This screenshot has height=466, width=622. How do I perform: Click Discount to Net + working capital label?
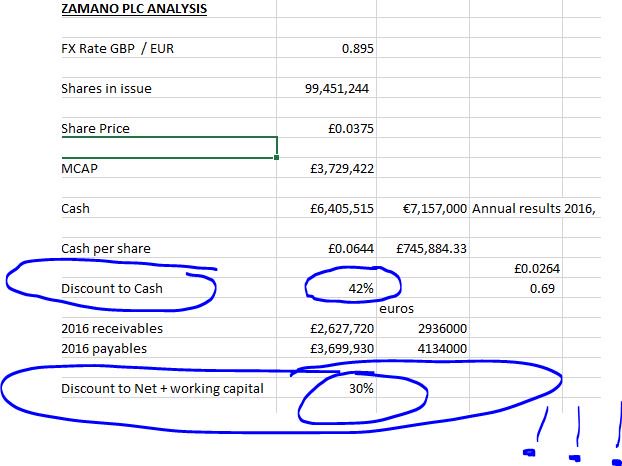(162, 388)
